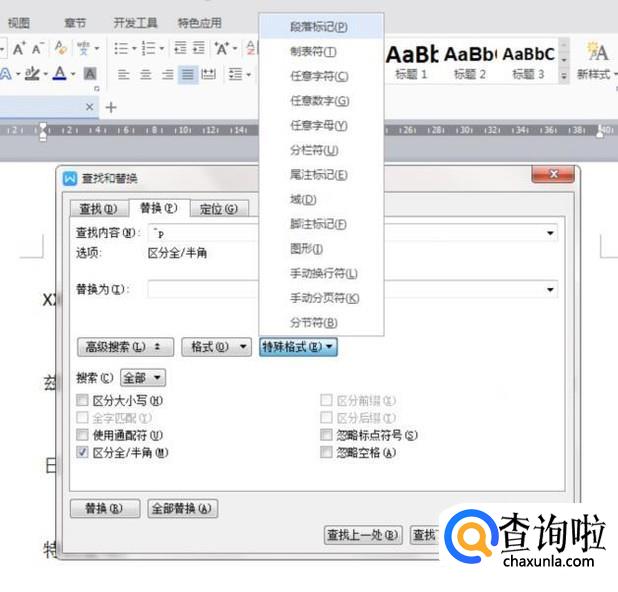
Task: Apply the 标题 1 style
Action: 412,62
